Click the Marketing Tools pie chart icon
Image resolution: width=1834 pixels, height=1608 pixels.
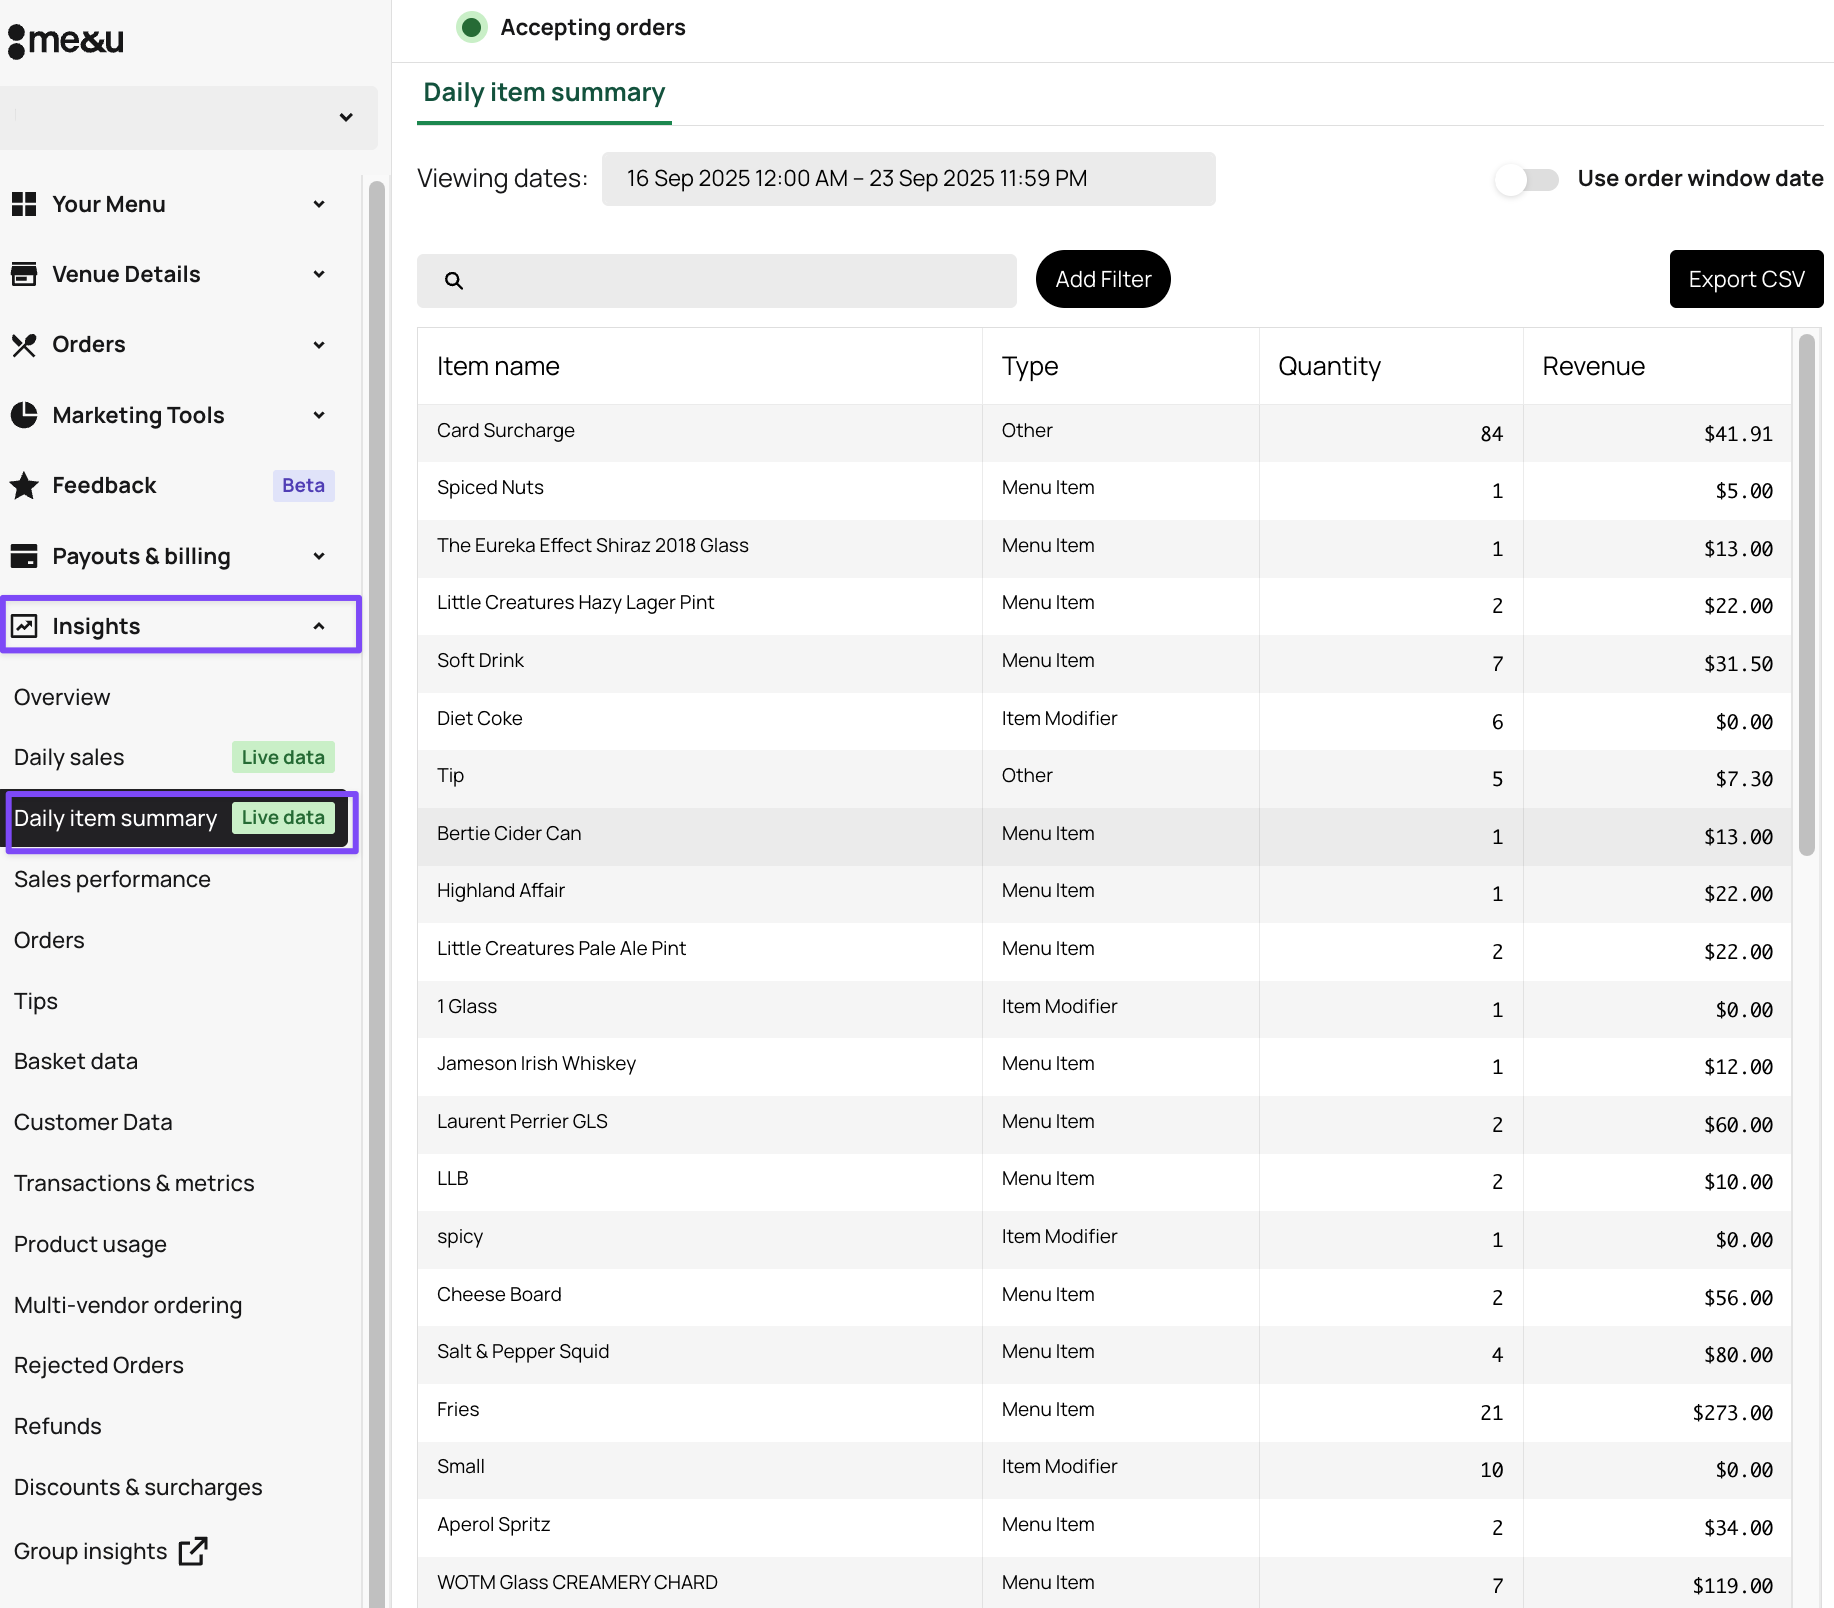tap(24, 415)
